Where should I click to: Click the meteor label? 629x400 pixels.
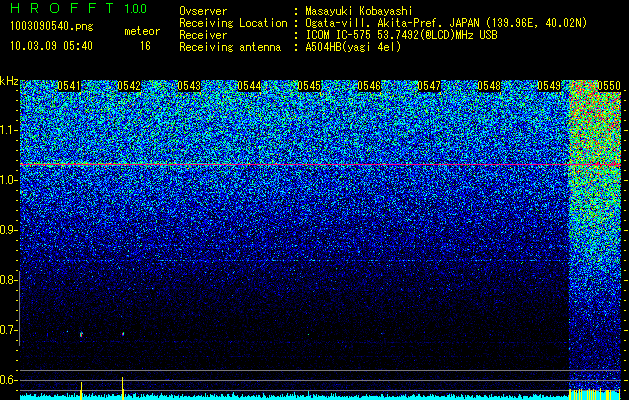click(x=142, y=31)
